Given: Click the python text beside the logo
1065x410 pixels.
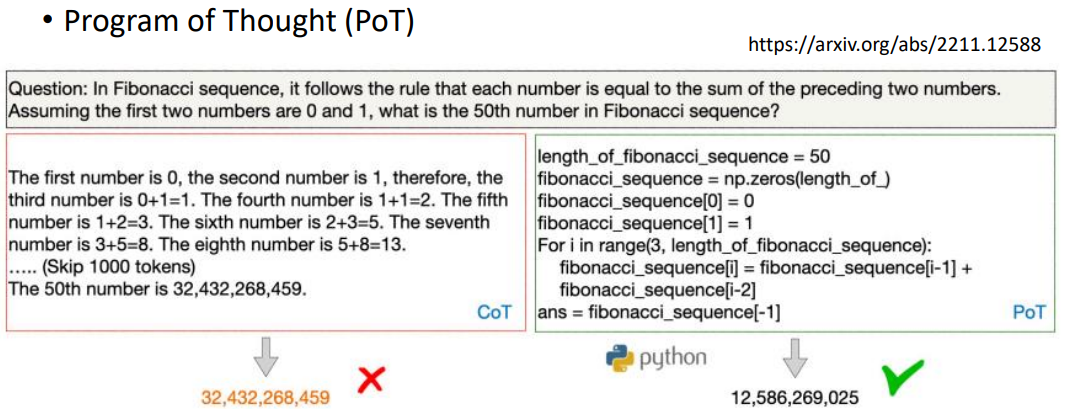Looking at the screenshot, I should tap(671, 359).
